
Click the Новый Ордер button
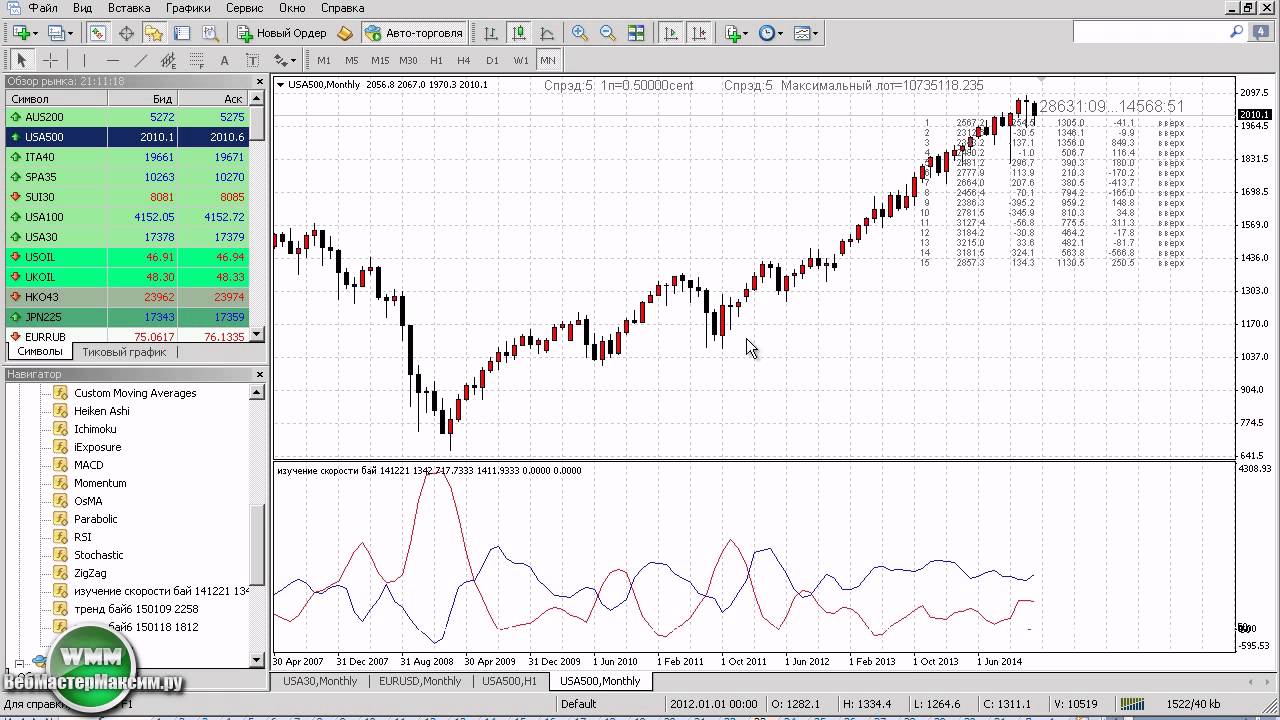[281, 33]
